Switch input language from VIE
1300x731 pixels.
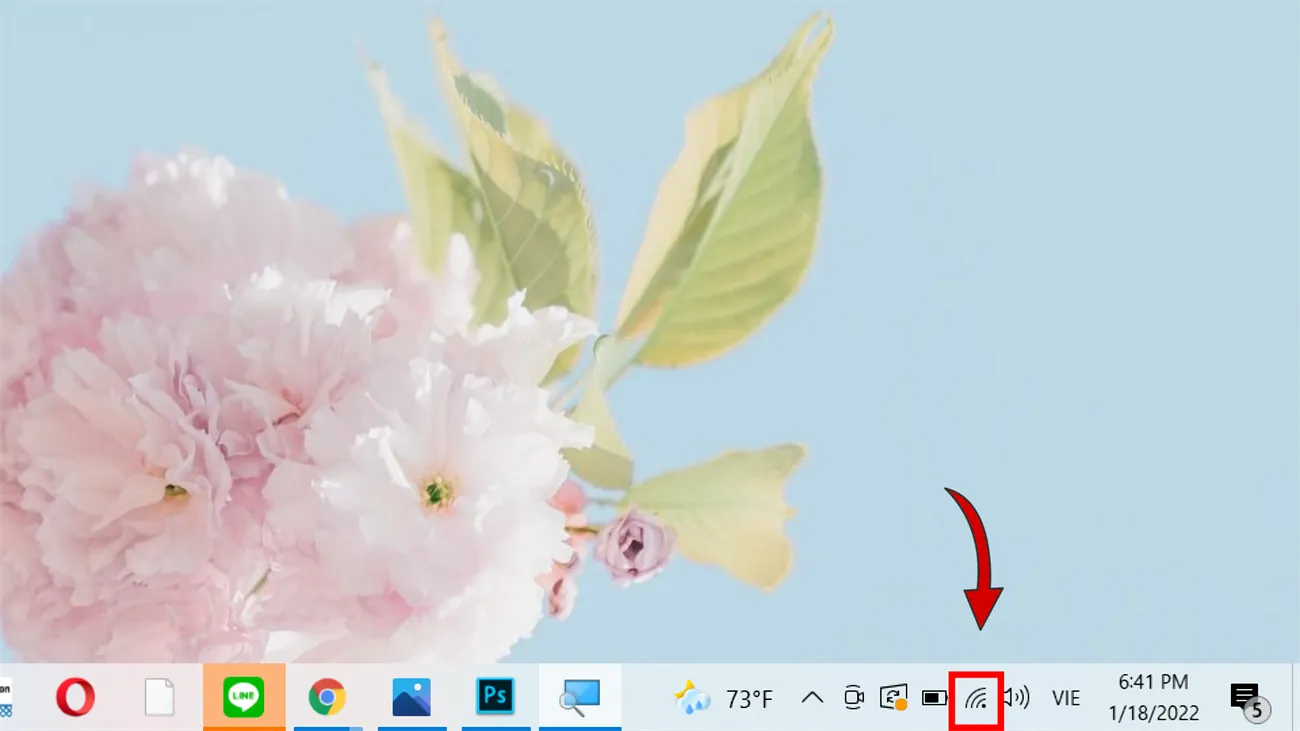pyautogui.click(x=1066, y=698)
